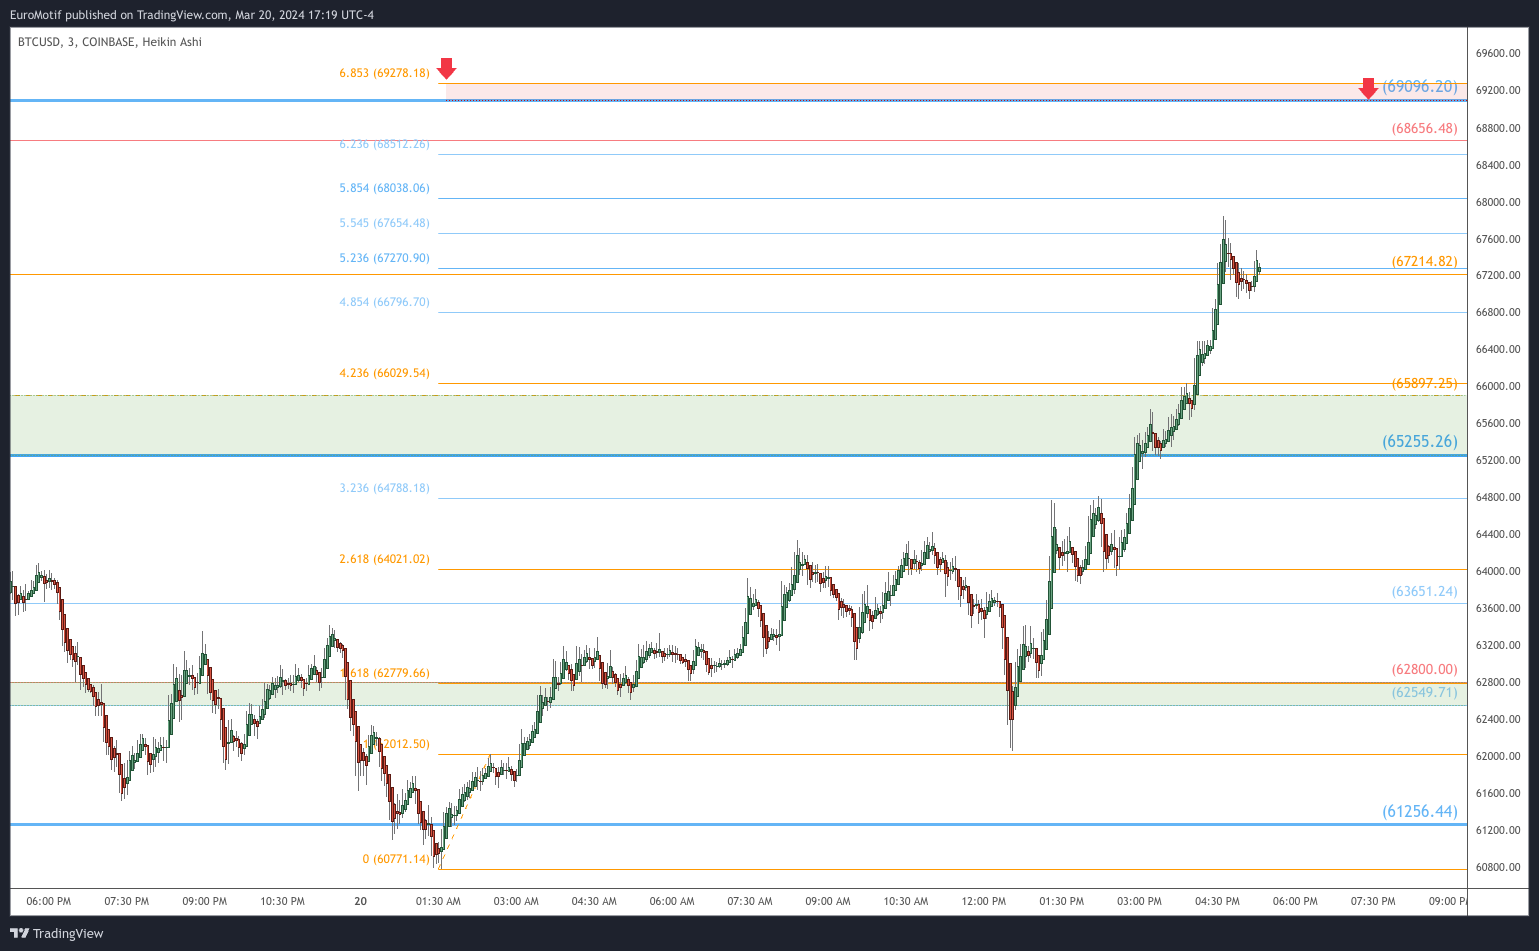Select the 3.236 (64788.18) Fibonacci label

tap(385, 488)
